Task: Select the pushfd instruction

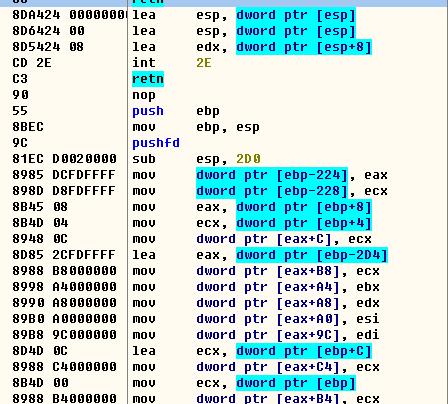Action: pyautogui.click(x=224, y=143)
